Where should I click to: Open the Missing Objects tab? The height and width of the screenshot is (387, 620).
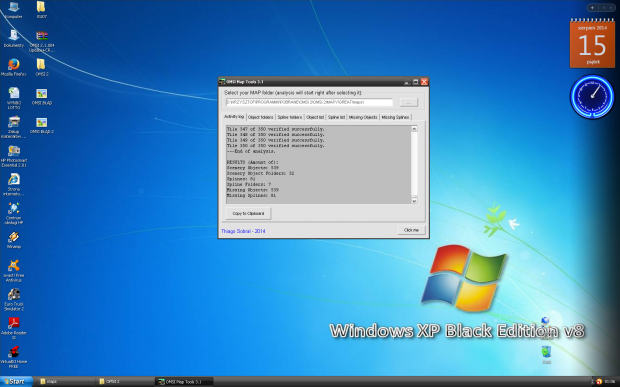[x=363, y=117]
